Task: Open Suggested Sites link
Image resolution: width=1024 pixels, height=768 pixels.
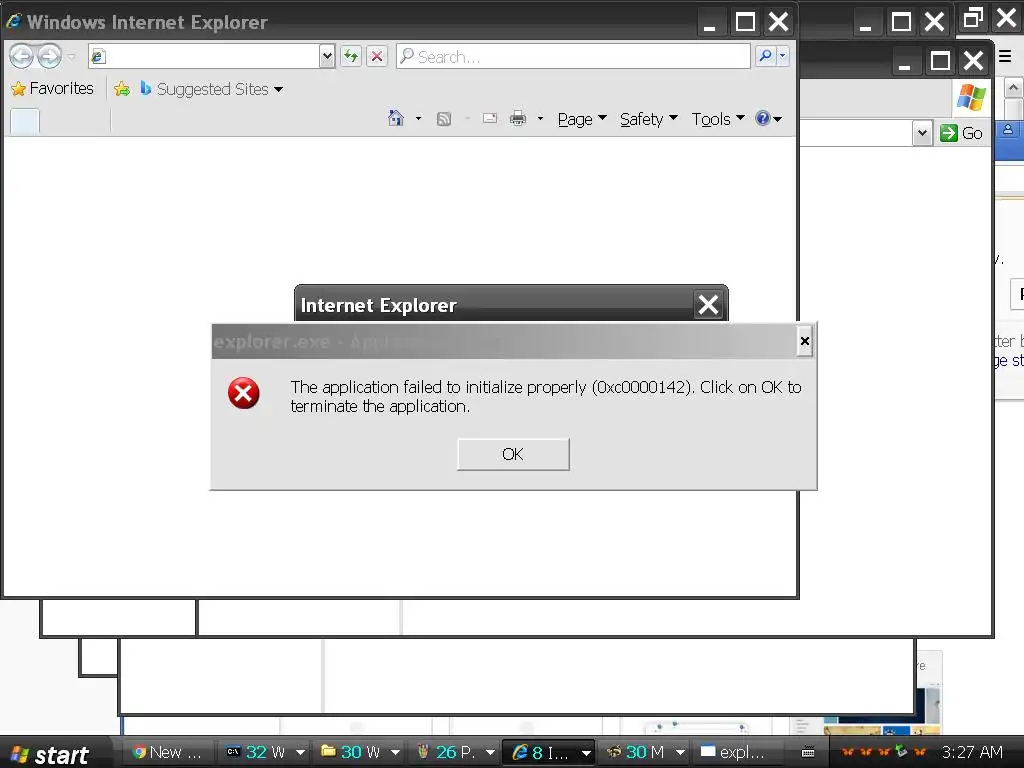Action: click(x=204, y=89)
